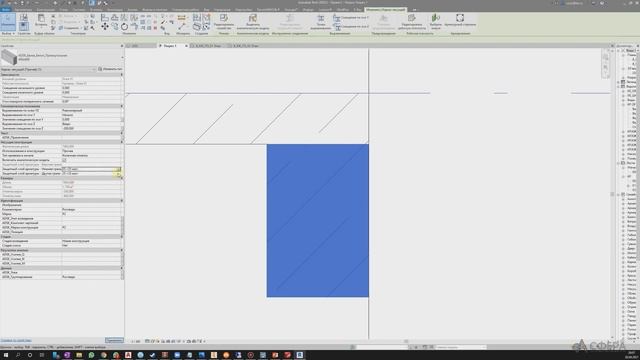
Task: Click the Measure (Измерить) dimension icon
Action: pos(182,18)
